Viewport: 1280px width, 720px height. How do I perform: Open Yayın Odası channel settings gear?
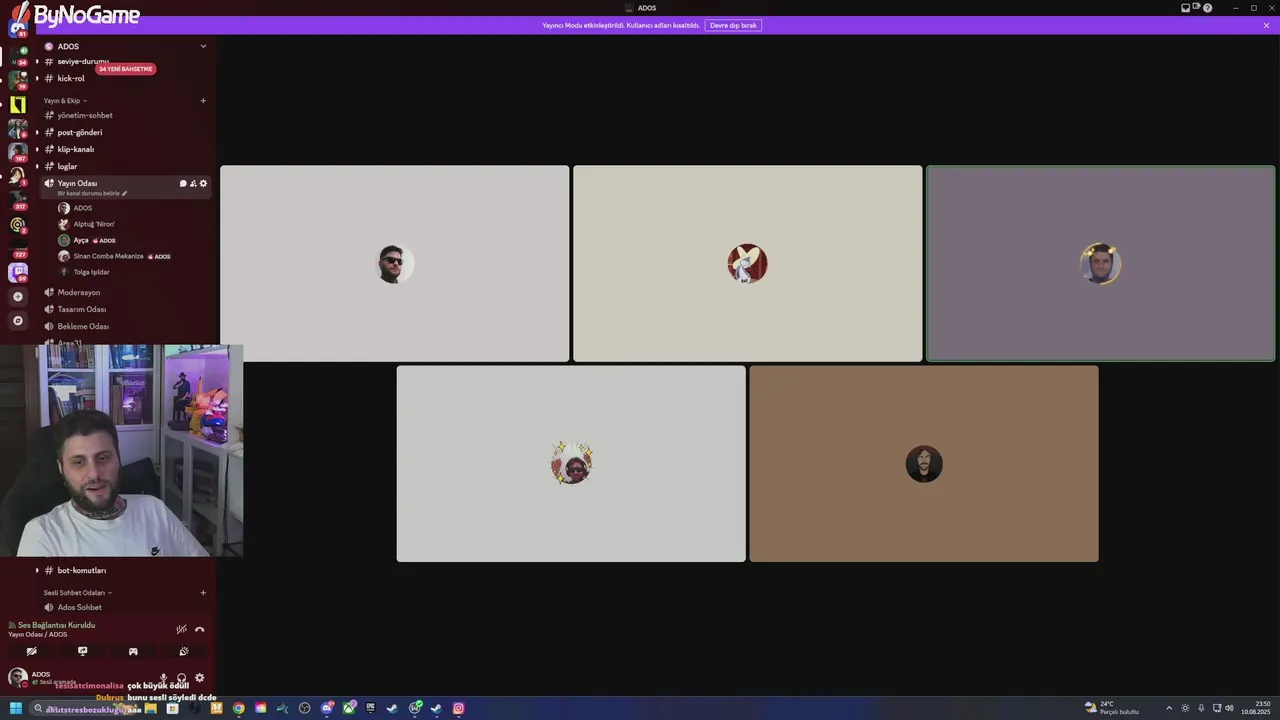pos(203,184)
